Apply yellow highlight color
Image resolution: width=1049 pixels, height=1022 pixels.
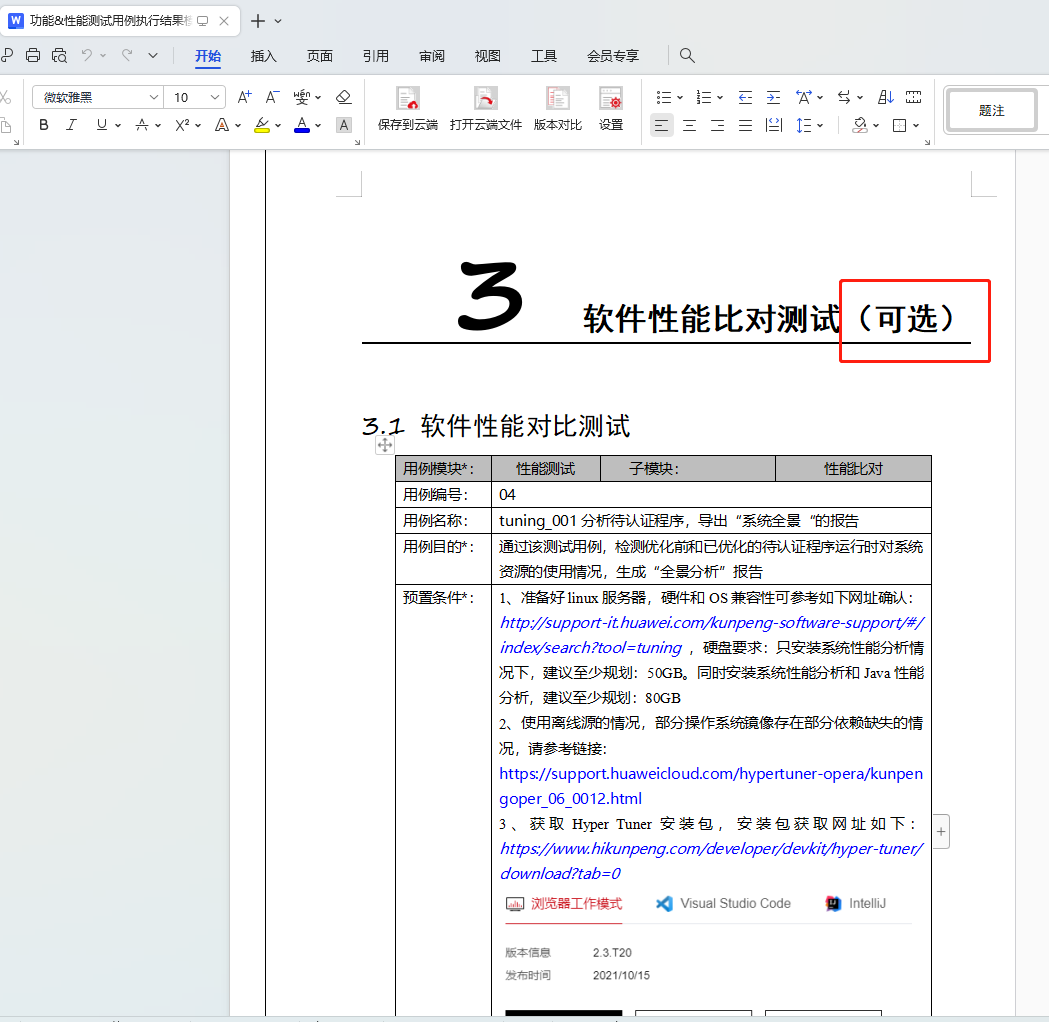[262, 125]
